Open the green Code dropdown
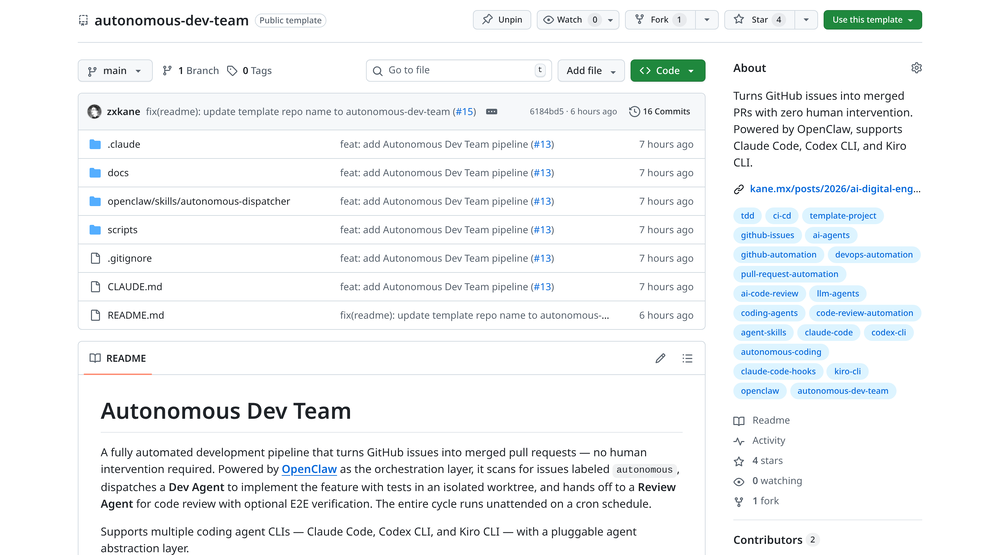This screenshot has width=1000, height=555. coord(668,71)
